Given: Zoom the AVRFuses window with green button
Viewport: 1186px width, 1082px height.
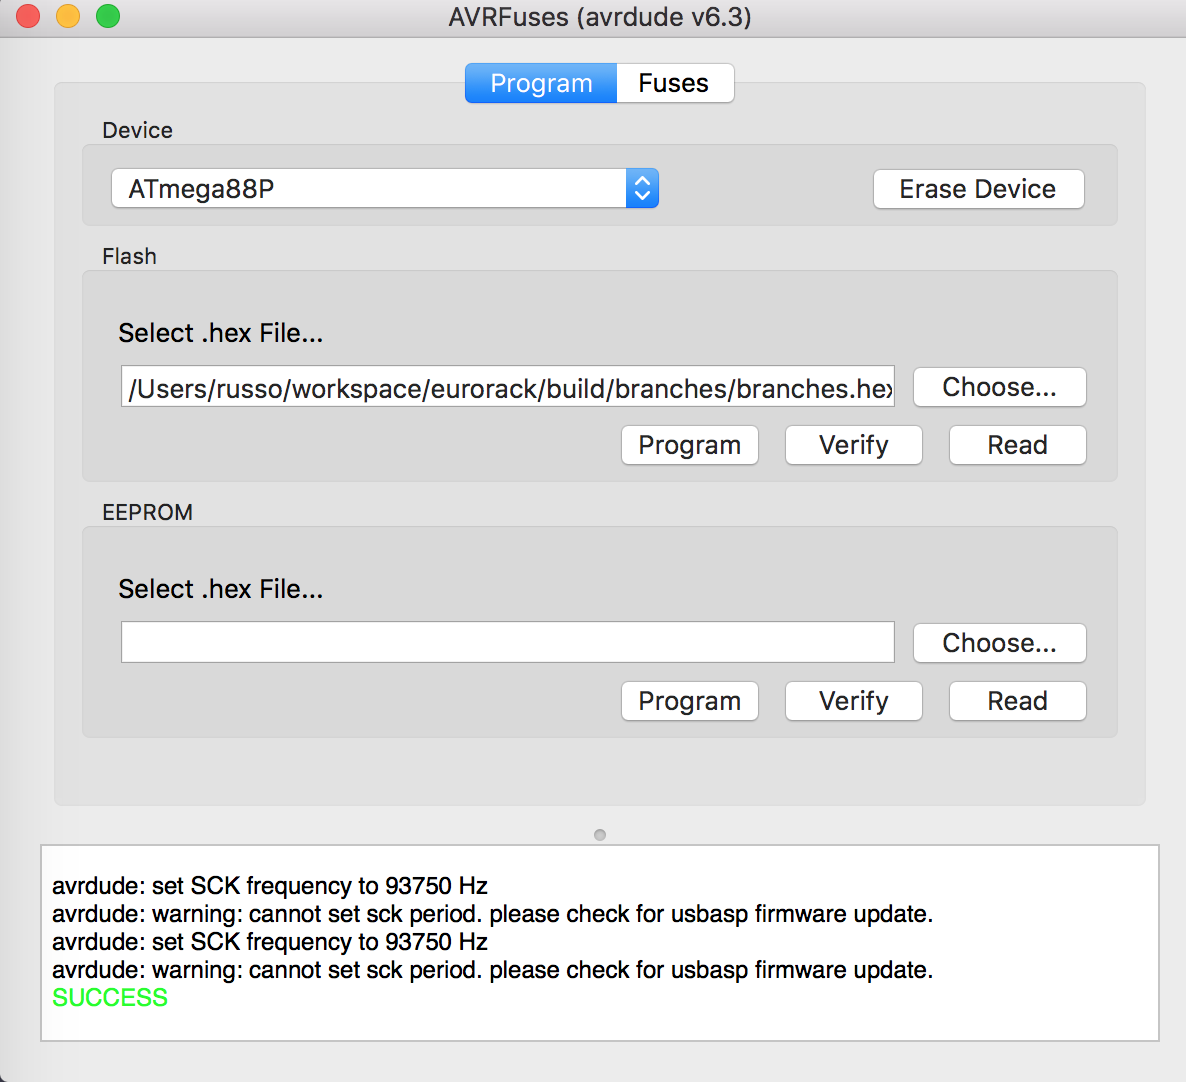Looking at the screenshot, I should [x=108, y=16].
